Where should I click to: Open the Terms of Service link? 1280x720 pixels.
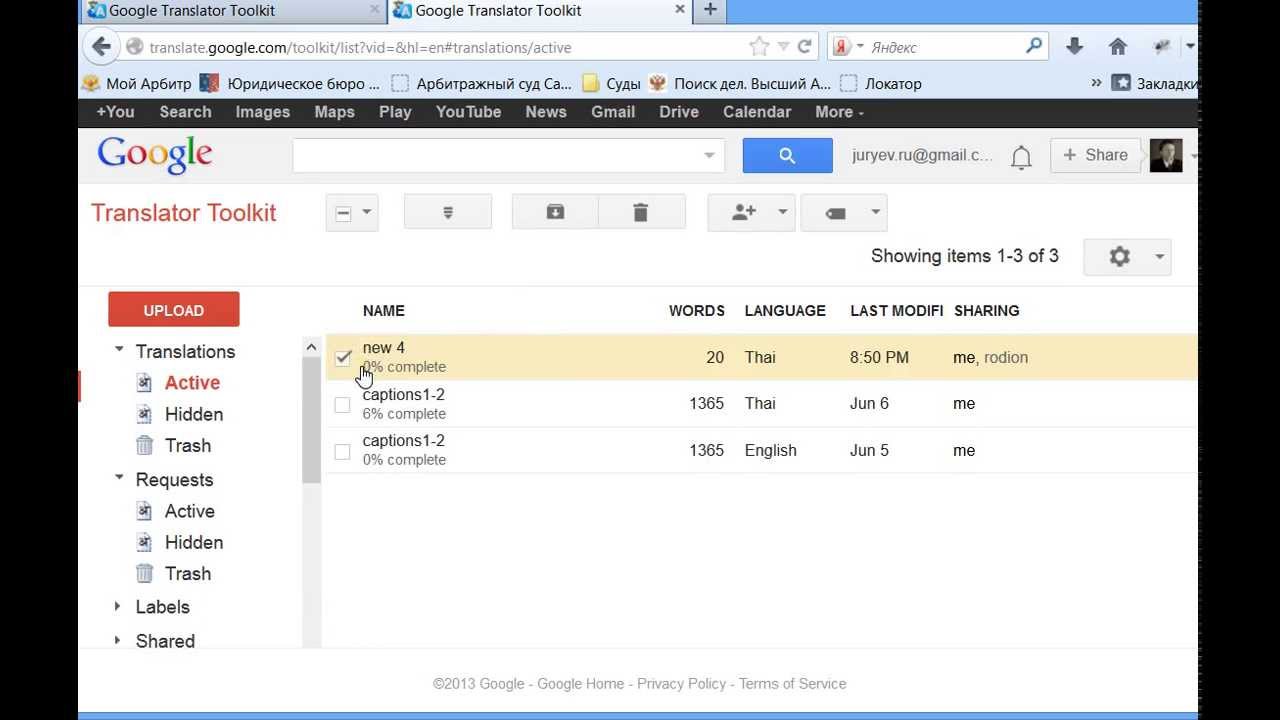point(792,684)
